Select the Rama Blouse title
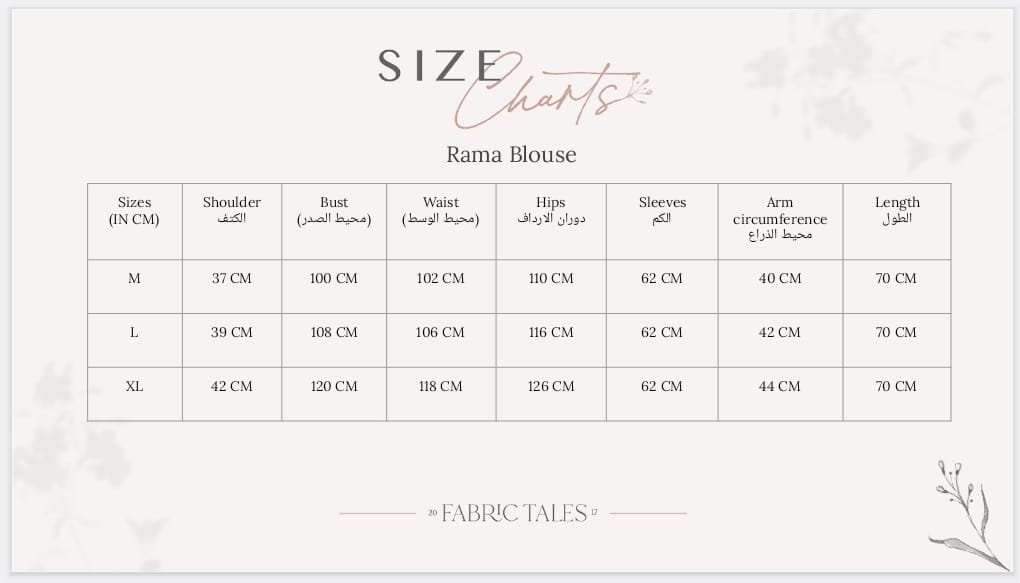1020x583 pixels. pos(511,155)
